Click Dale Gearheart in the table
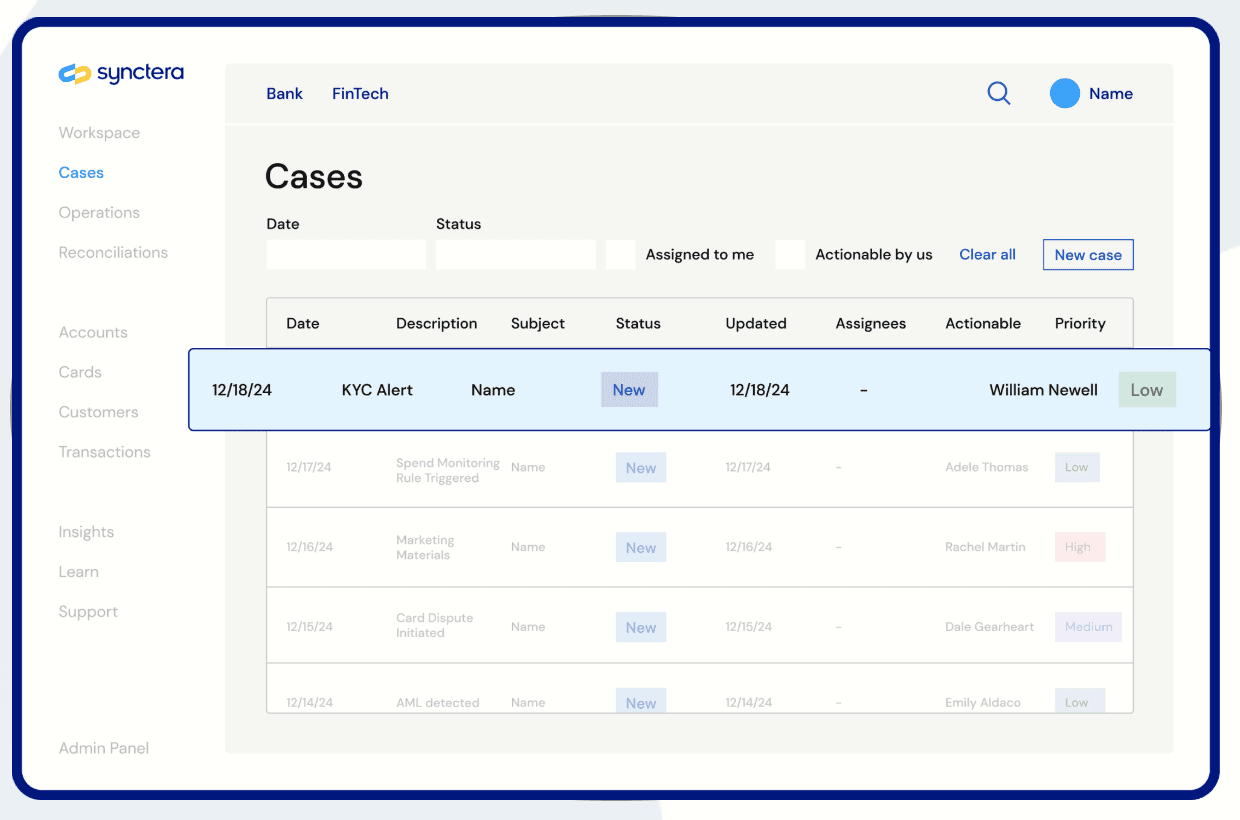This screenshot has width=1240, height=820. click(x=989, y=627)
